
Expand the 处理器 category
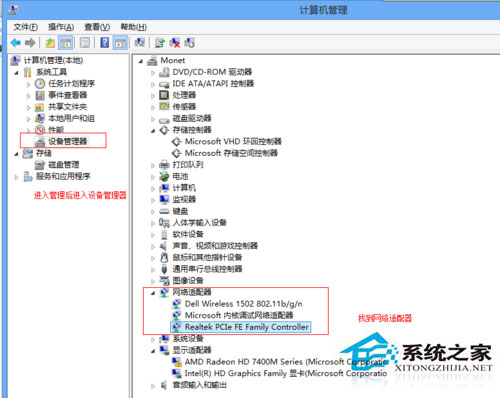(153, 96)
